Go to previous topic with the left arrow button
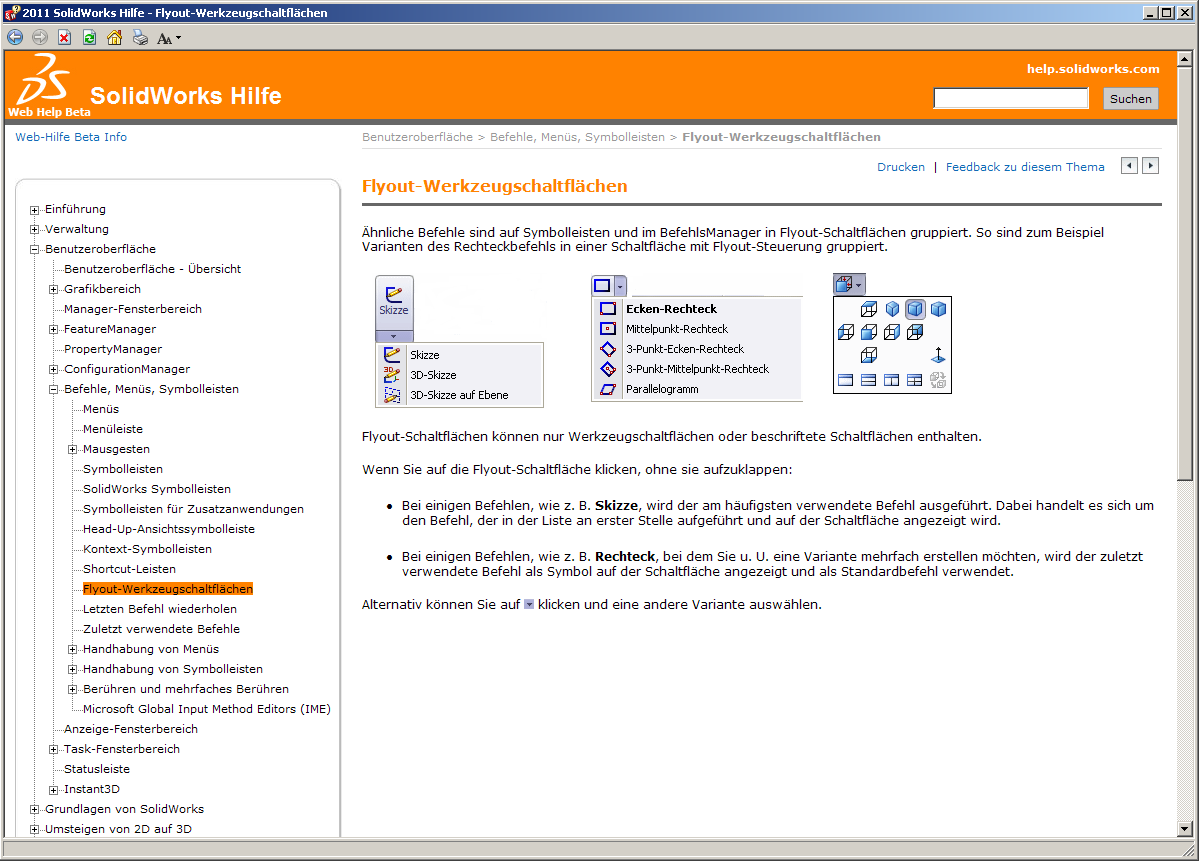 (1129, 166)
